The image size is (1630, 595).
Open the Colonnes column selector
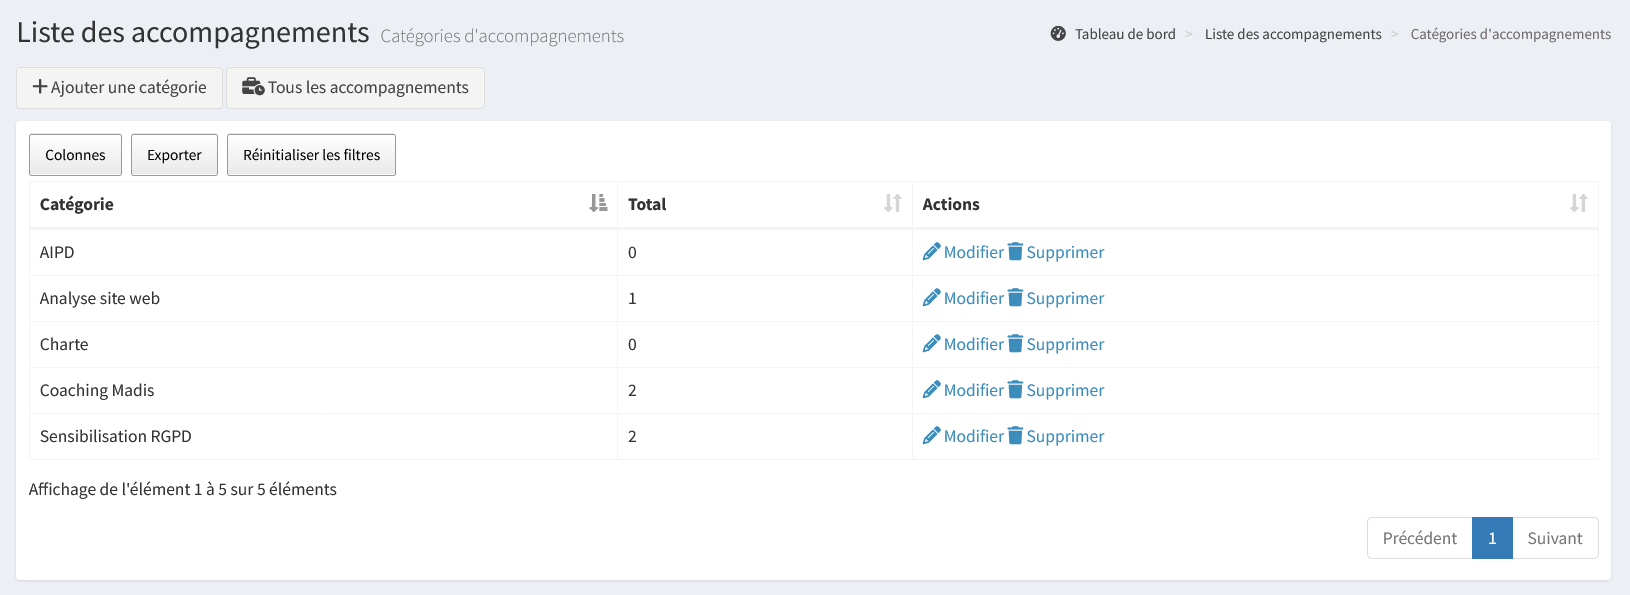(75, 155)
